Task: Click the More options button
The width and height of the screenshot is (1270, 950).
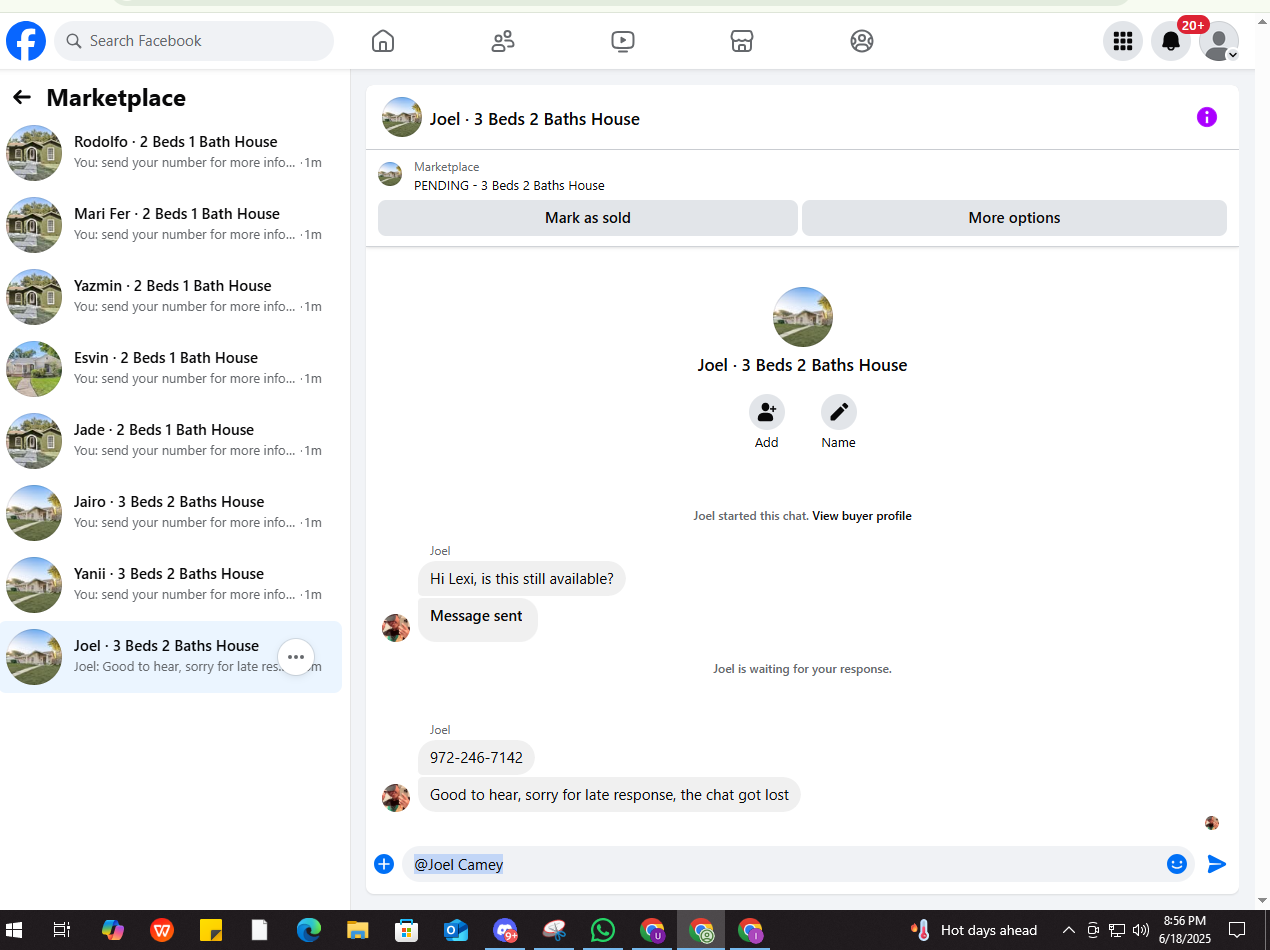Action: click(1014, 218)
